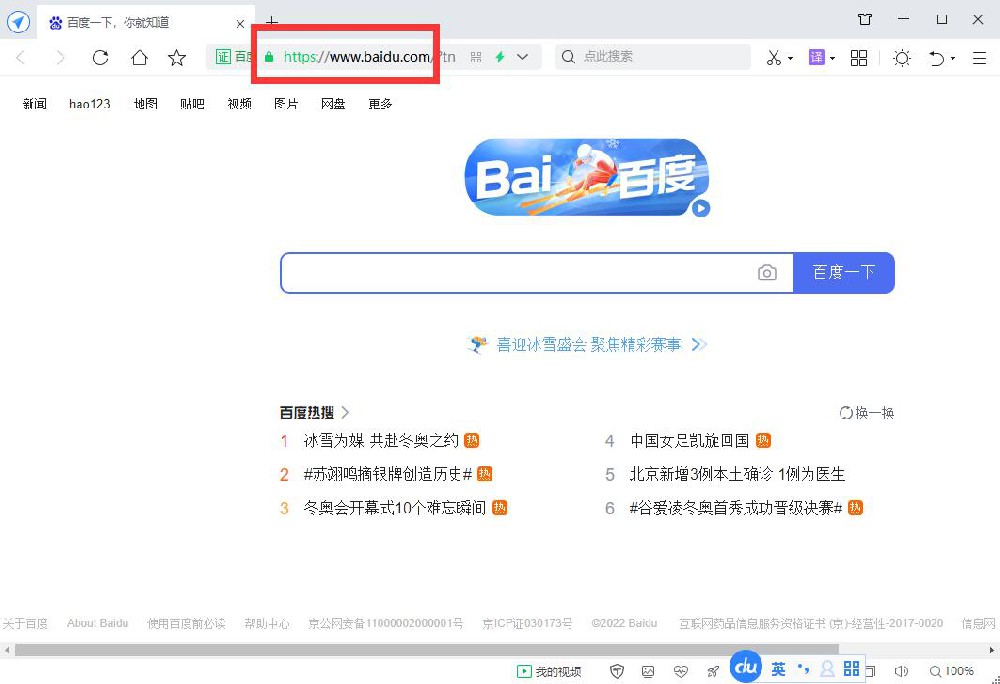Toggle punctuation mode in input method bar

coord(803,669)
